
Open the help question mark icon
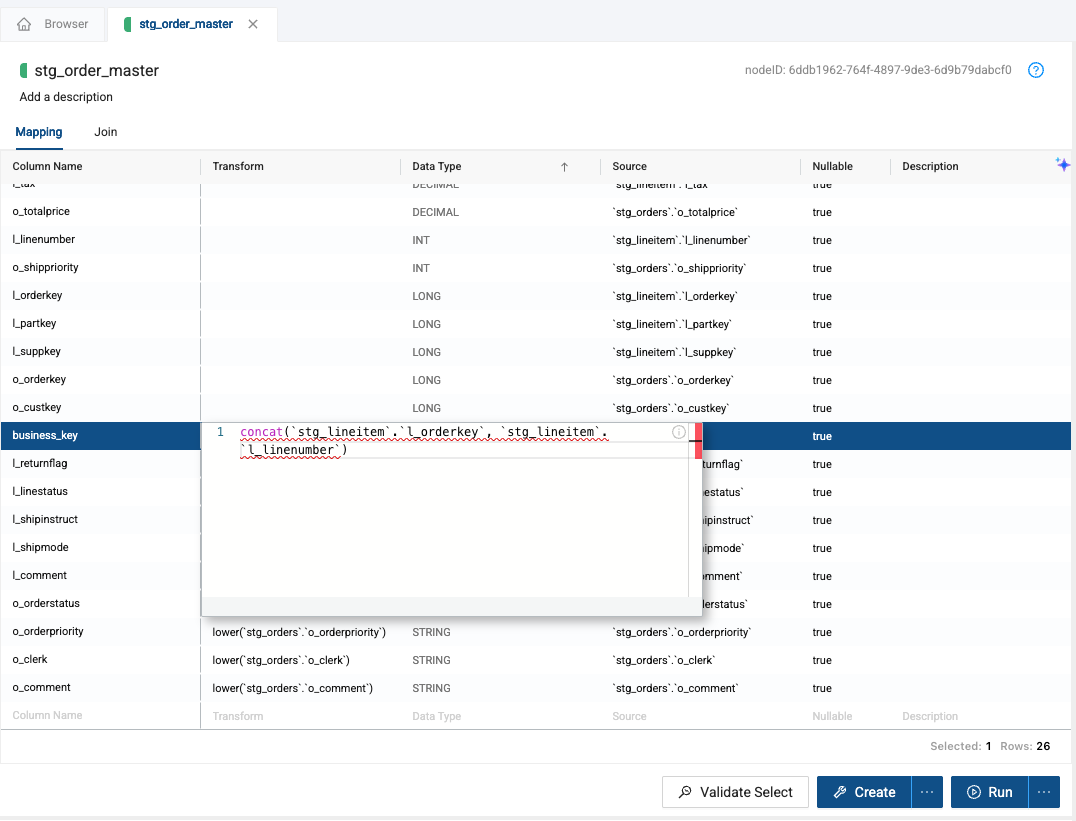pyautogui.click(x=1036, y=70)
